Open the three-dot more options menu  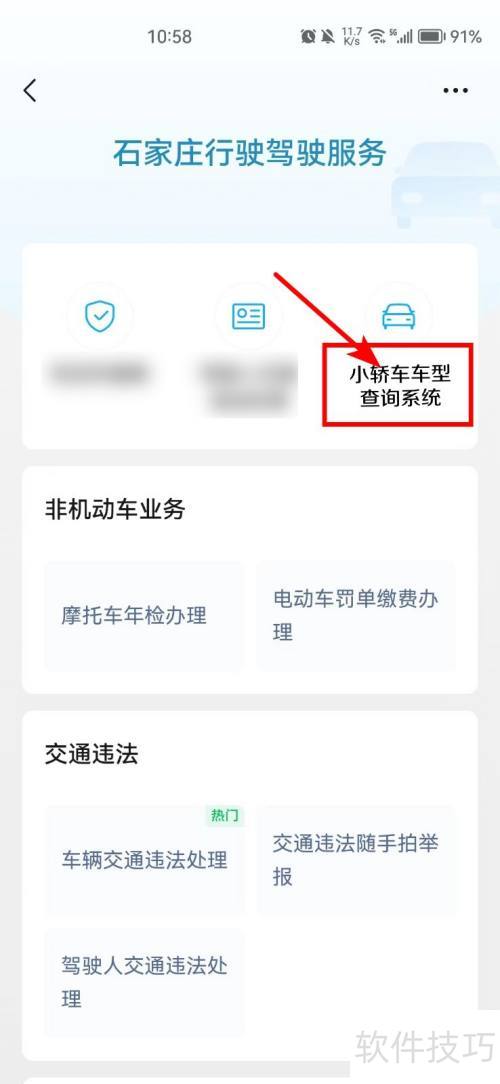[456, 91]
